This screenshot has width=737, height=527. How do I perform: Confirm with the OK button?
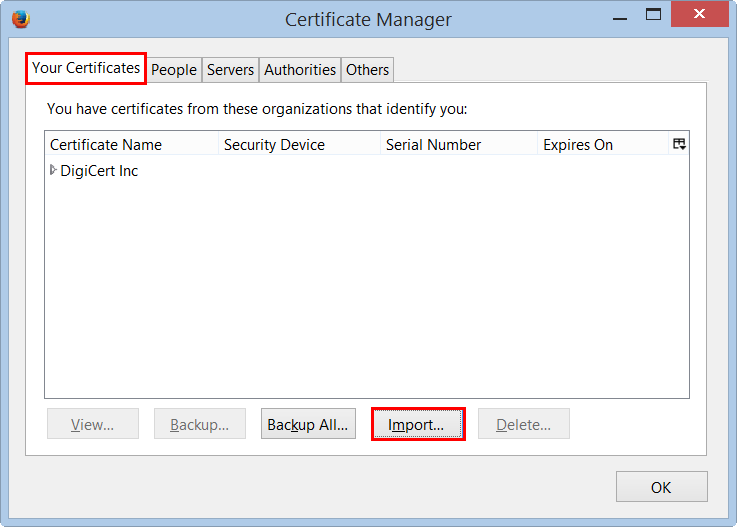tap(661, 487)
